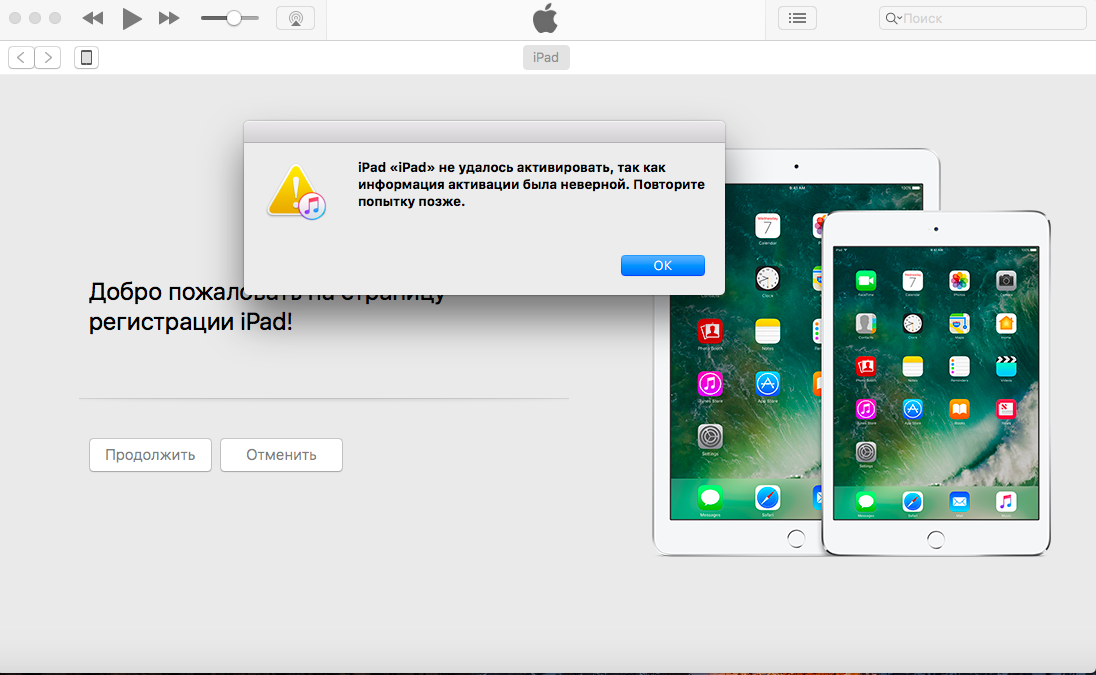Click the home button of front iPad

click(x=936, y=539)
